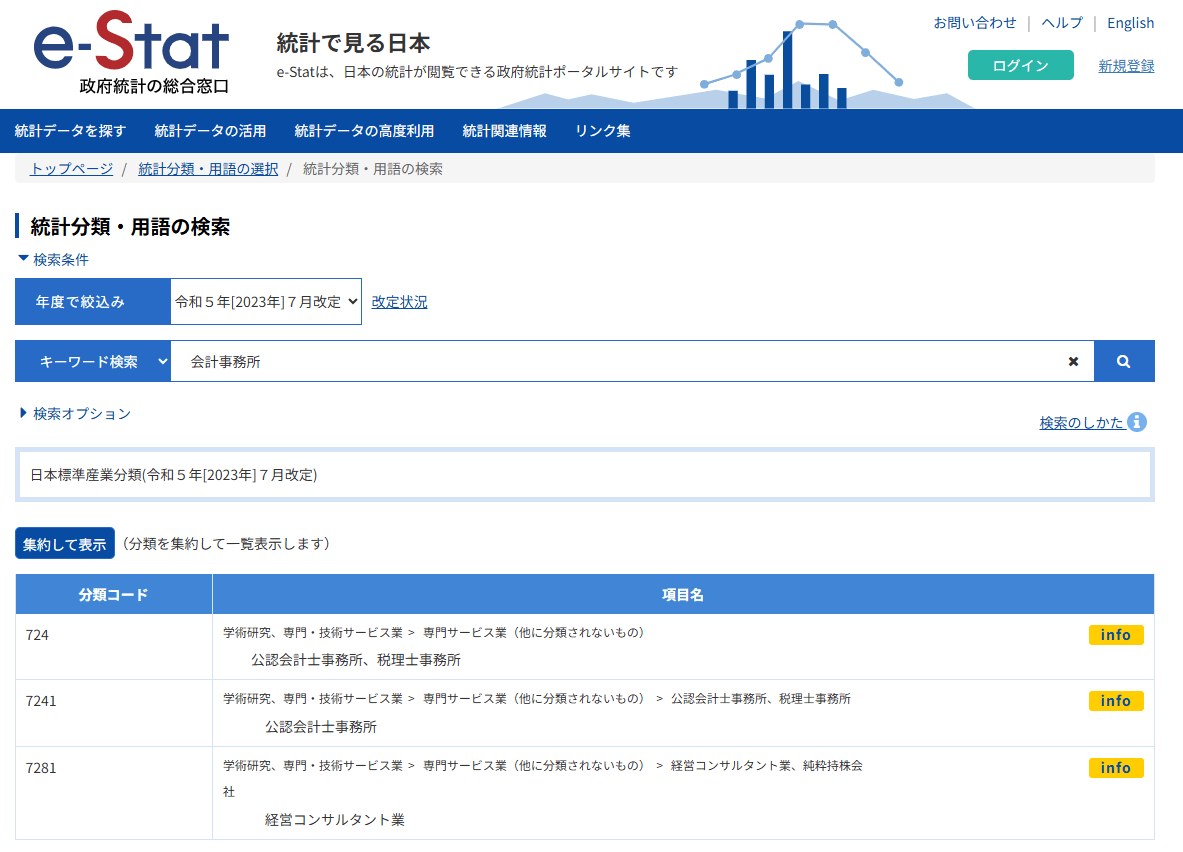
Task: Go to トップページ in the breadcrumb
Action: pos(71,169)
